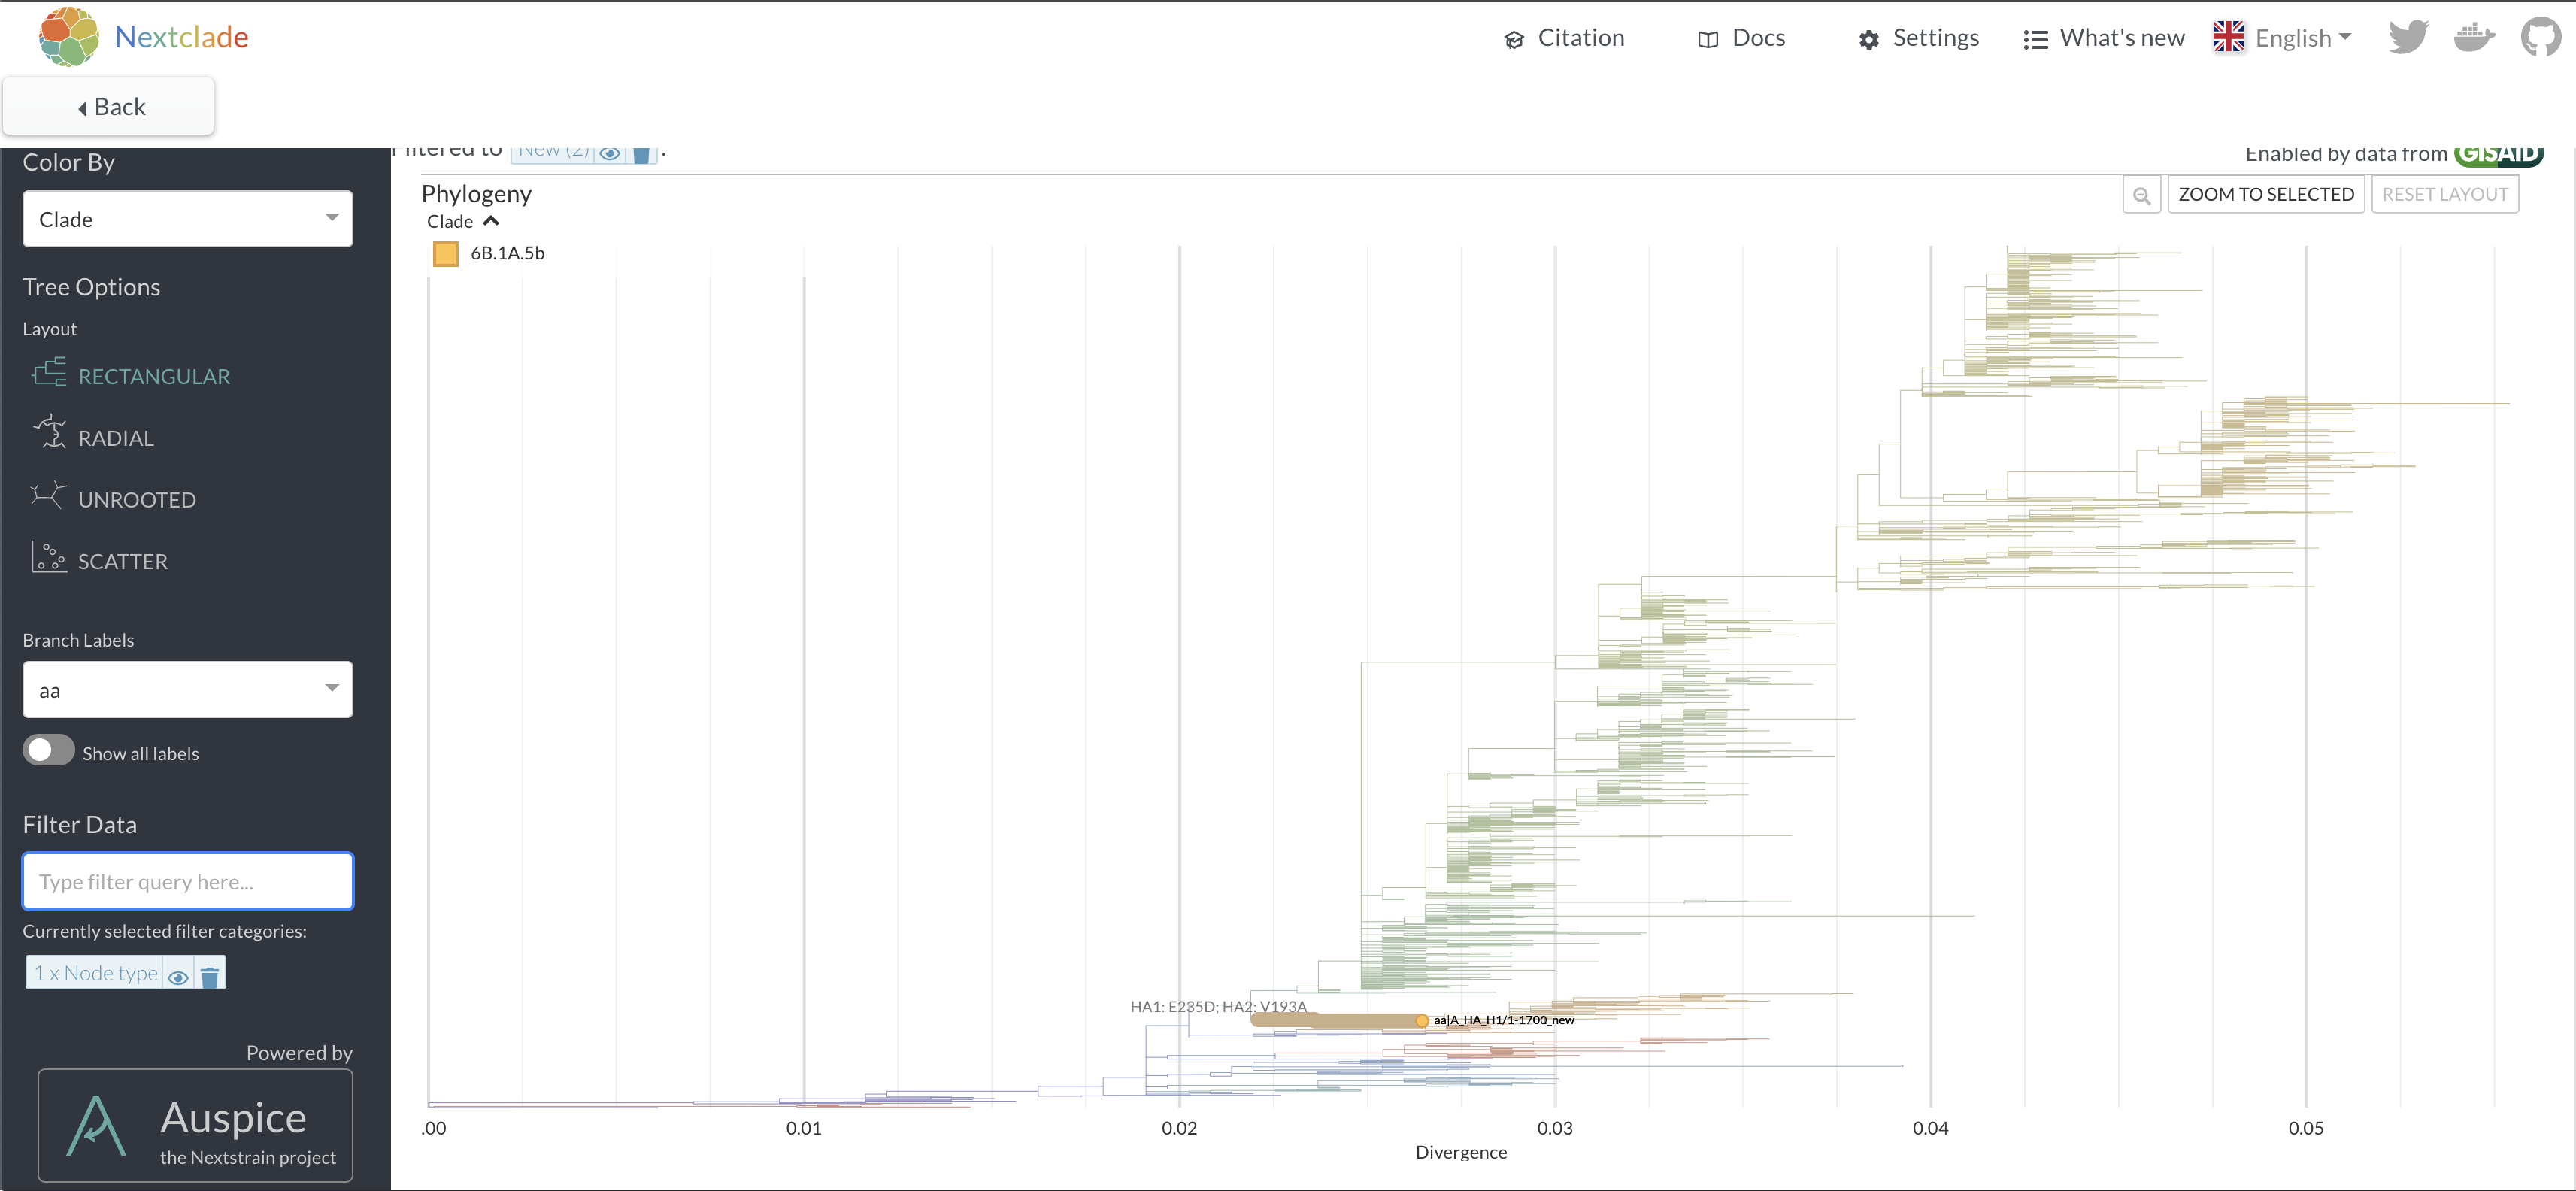2576x1191 pixels.
Task: Open the Twitter bird icon link
Action: pos(2408,37)
